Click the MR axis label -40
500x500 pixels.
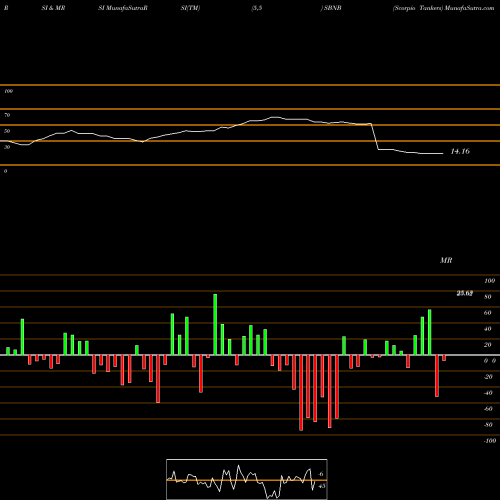[488, 393]
